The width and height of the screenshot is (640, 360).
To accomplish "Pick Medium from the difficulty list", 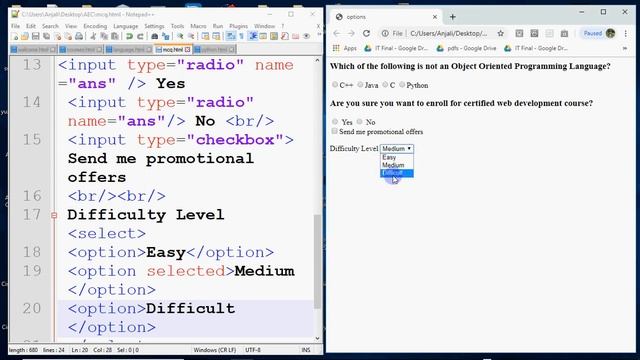I will click(397, 165).
